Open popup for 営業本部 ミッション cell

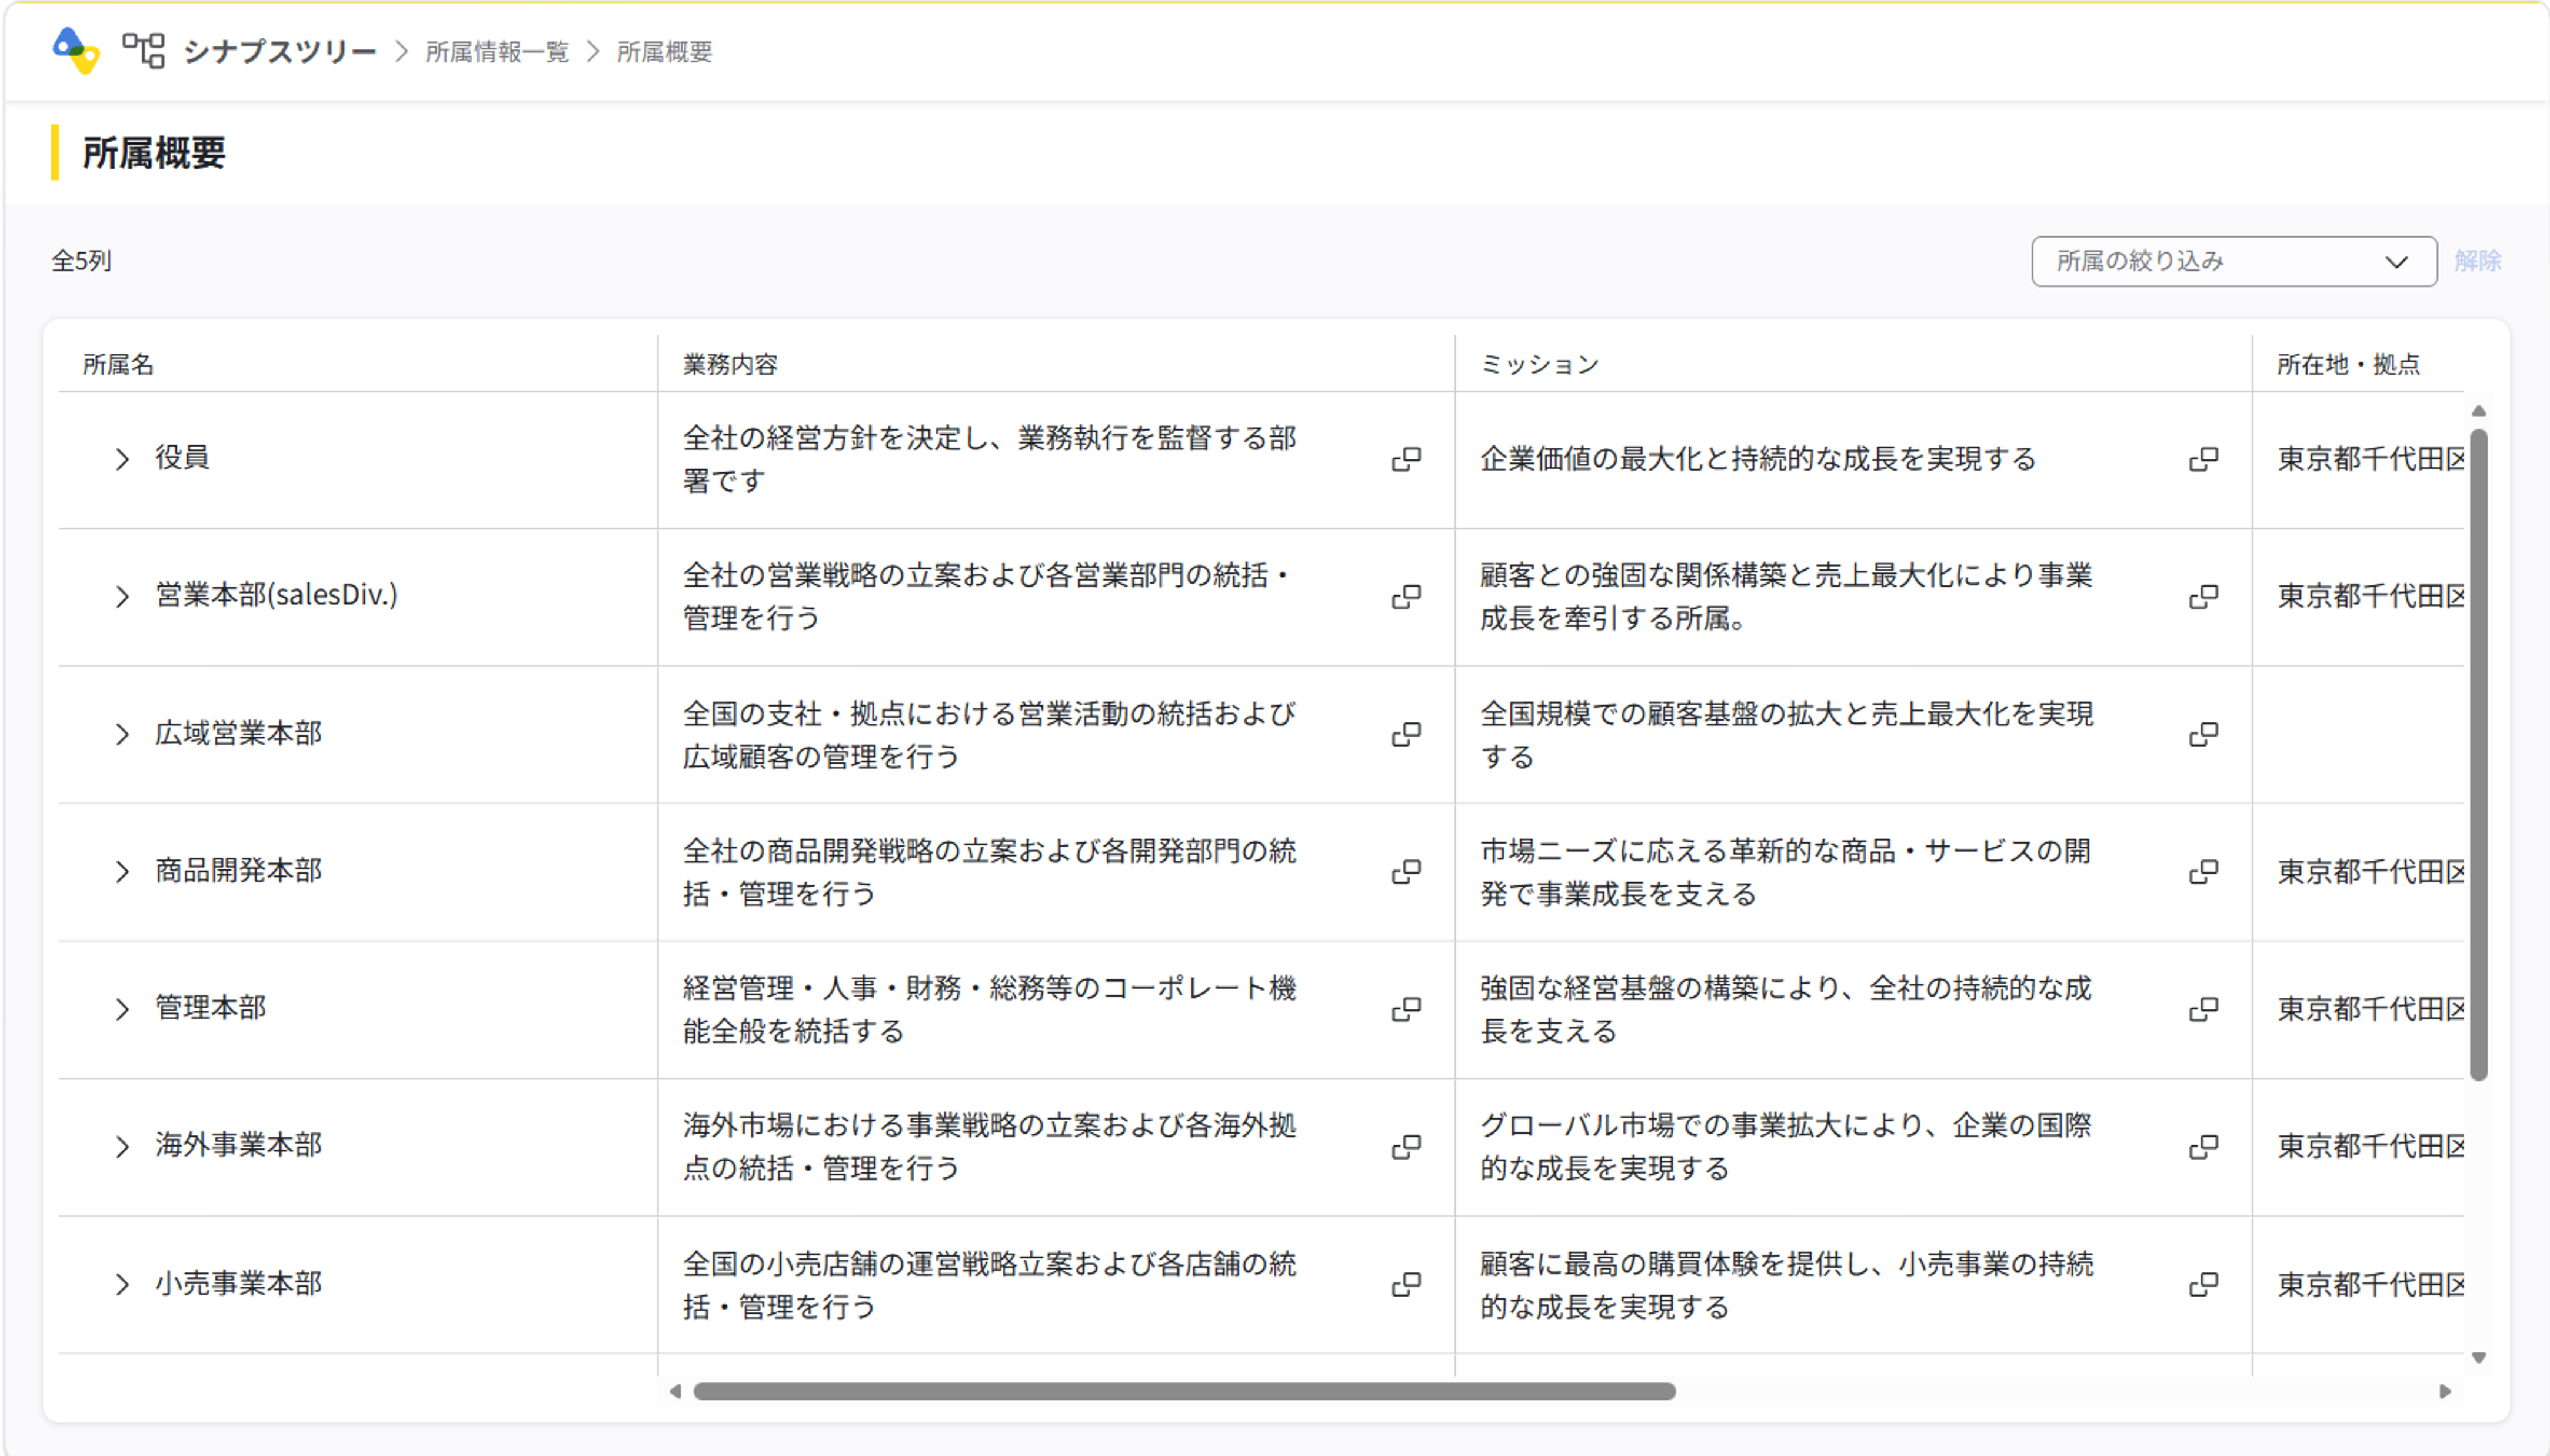point(2203,597)
